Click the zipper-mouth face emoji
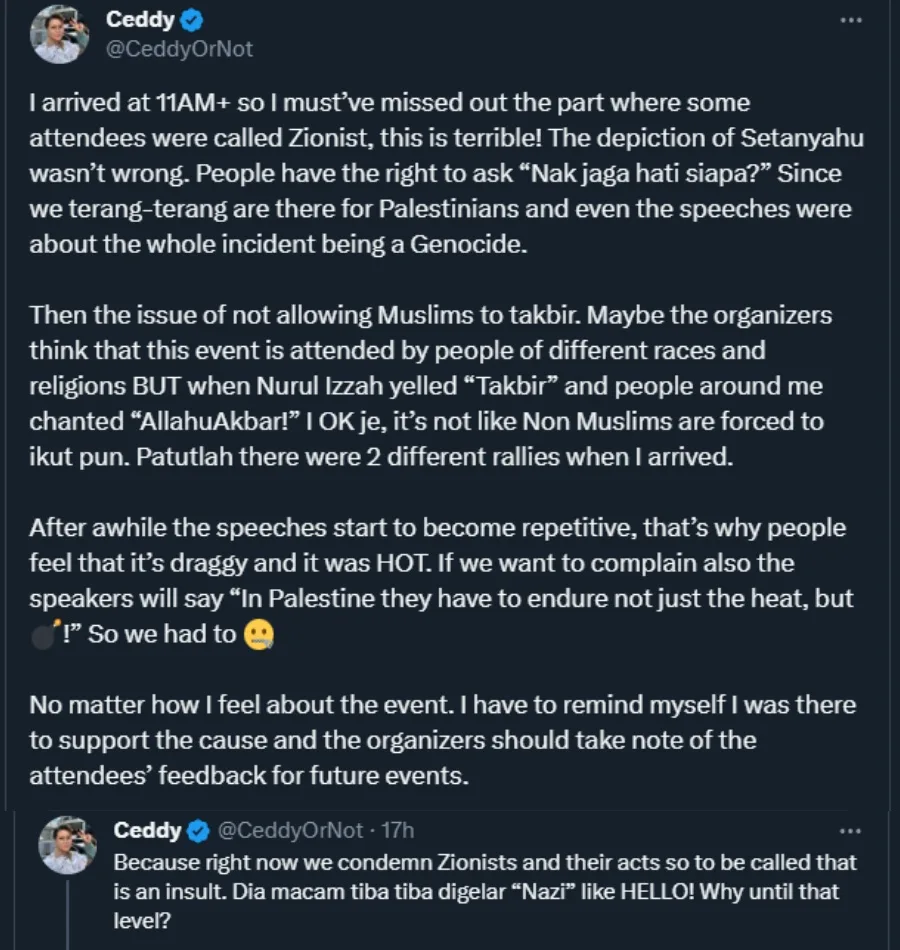 [x=259, y=636]
